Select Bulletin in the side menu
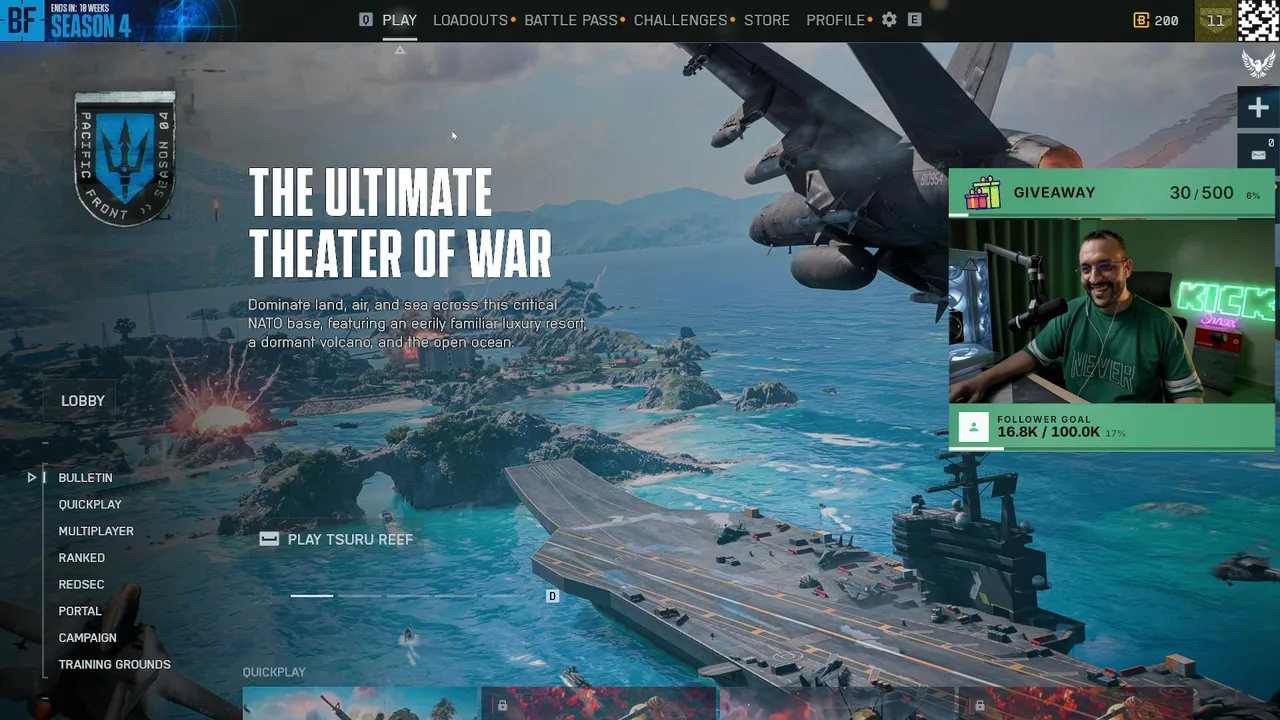Image resolution: width=1280 pixels, height=720 pixels. (85, 478)
